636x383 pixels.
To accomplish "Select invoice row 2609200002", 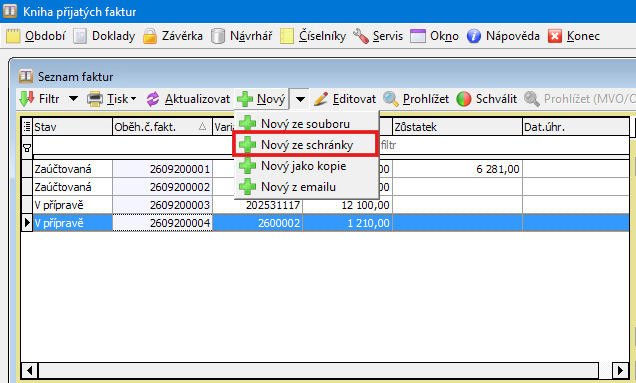I will tap(325, 187).
